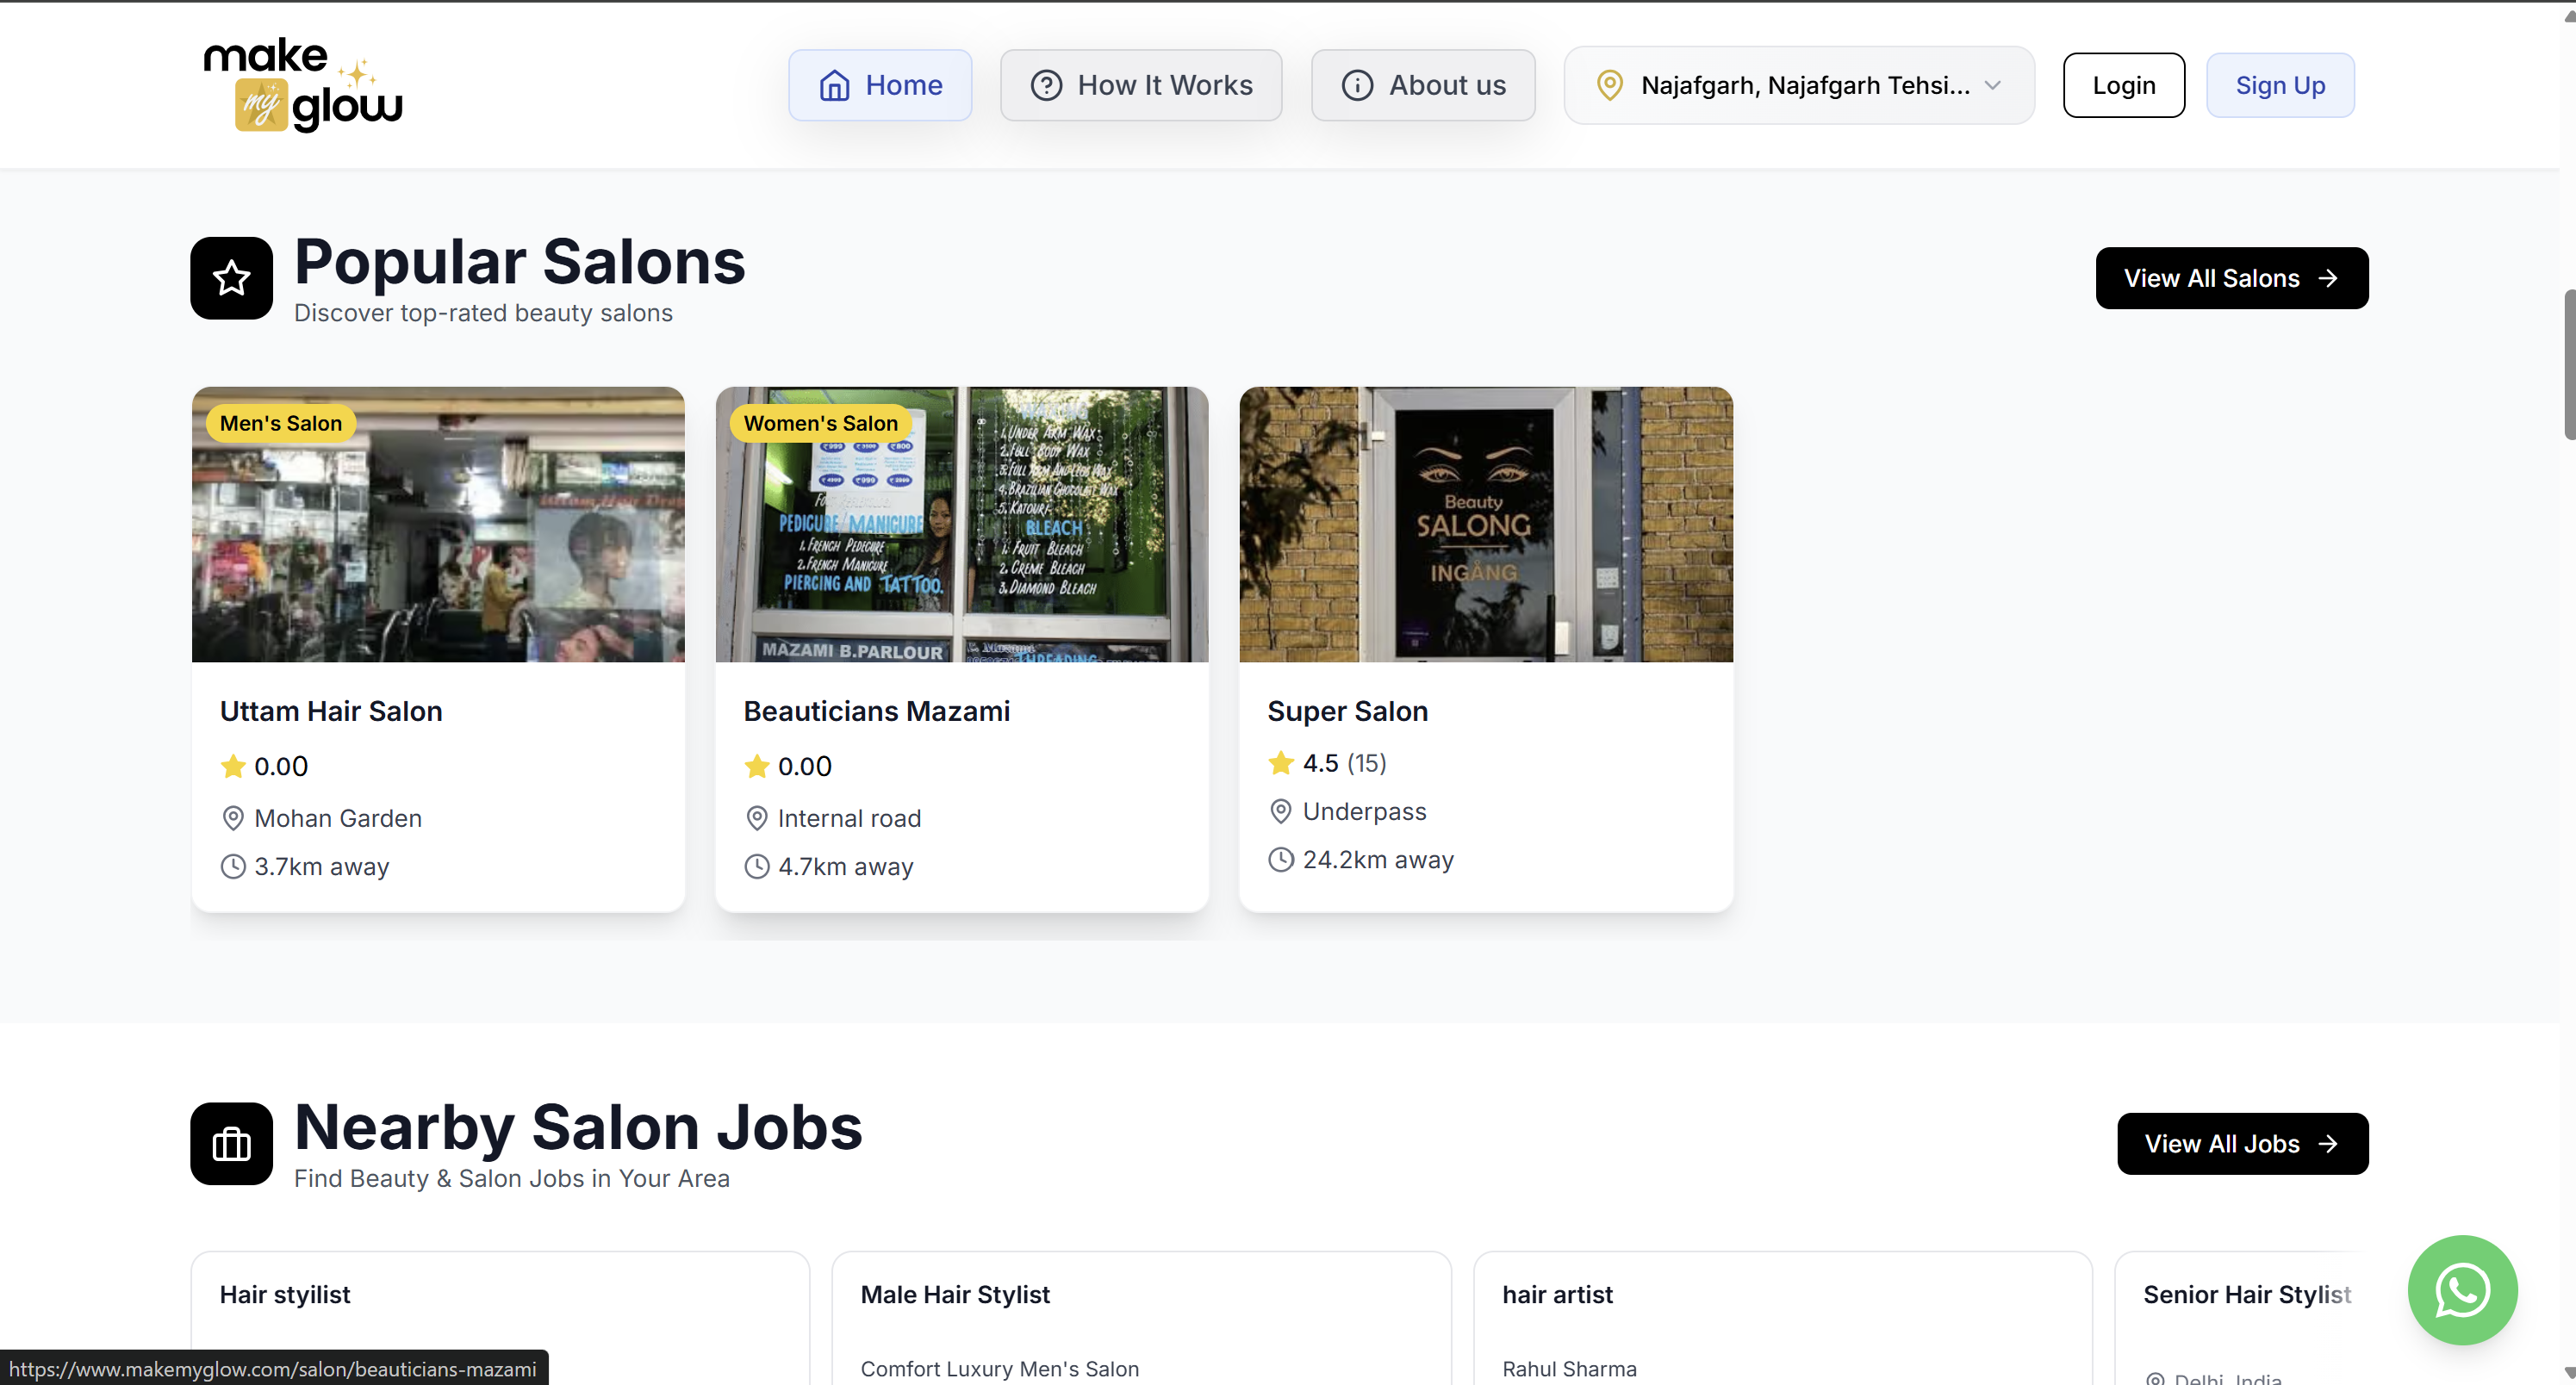Click the star icon beside Popular Salons
The height and width of the screenshot is (1385, 2576).
[231, 278]
